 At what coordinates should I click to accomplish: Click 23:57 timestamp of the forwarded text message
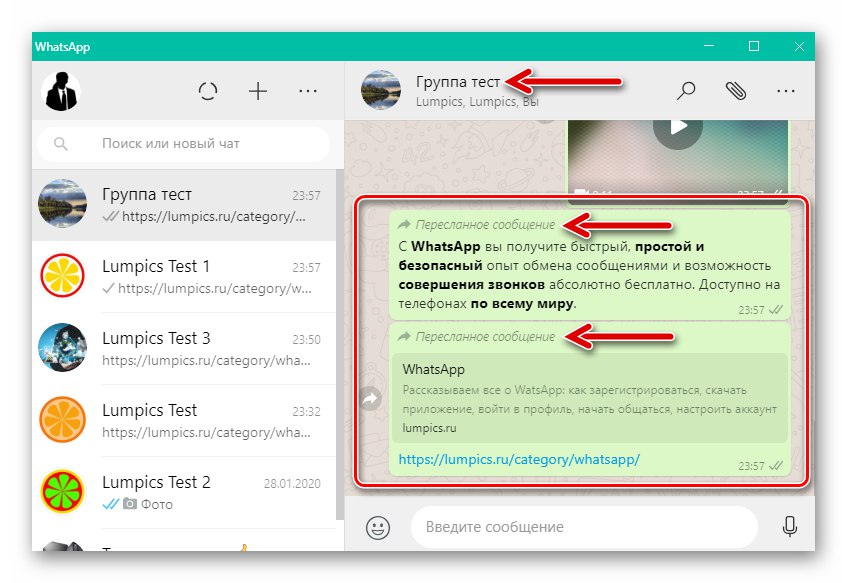[x=751, y=310]
